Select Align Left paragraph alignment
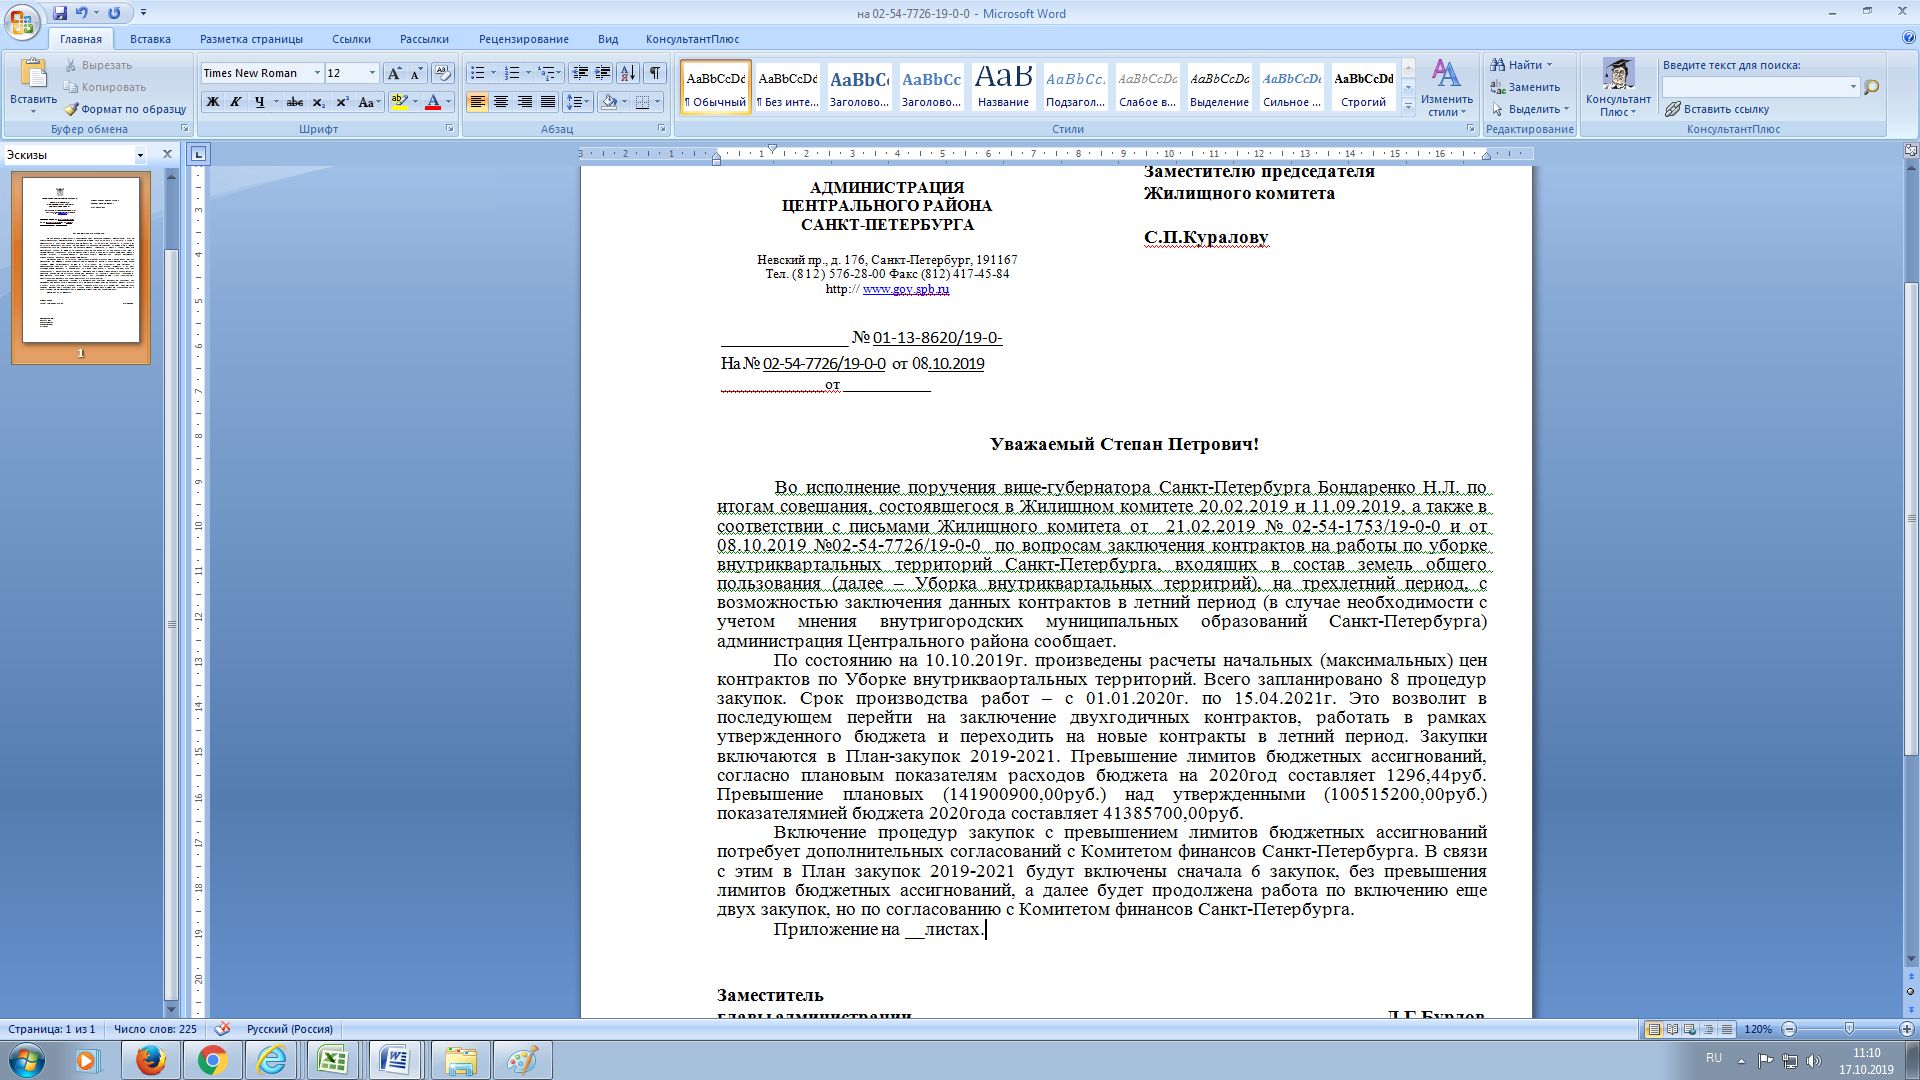 (x=478, y=102)
